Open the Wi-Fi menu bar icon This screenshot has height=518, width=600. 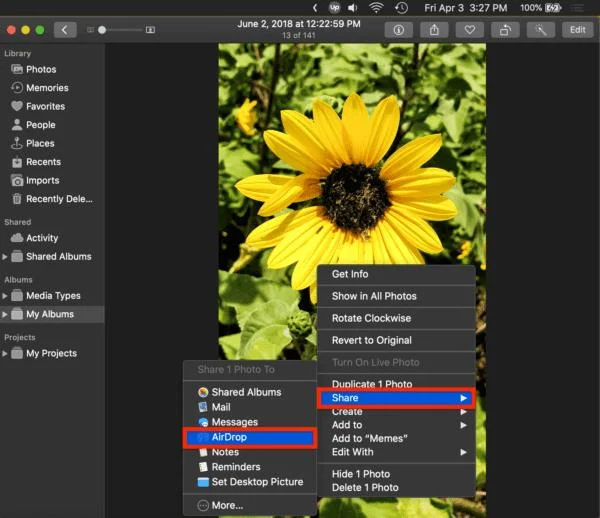tap(376, 8)
